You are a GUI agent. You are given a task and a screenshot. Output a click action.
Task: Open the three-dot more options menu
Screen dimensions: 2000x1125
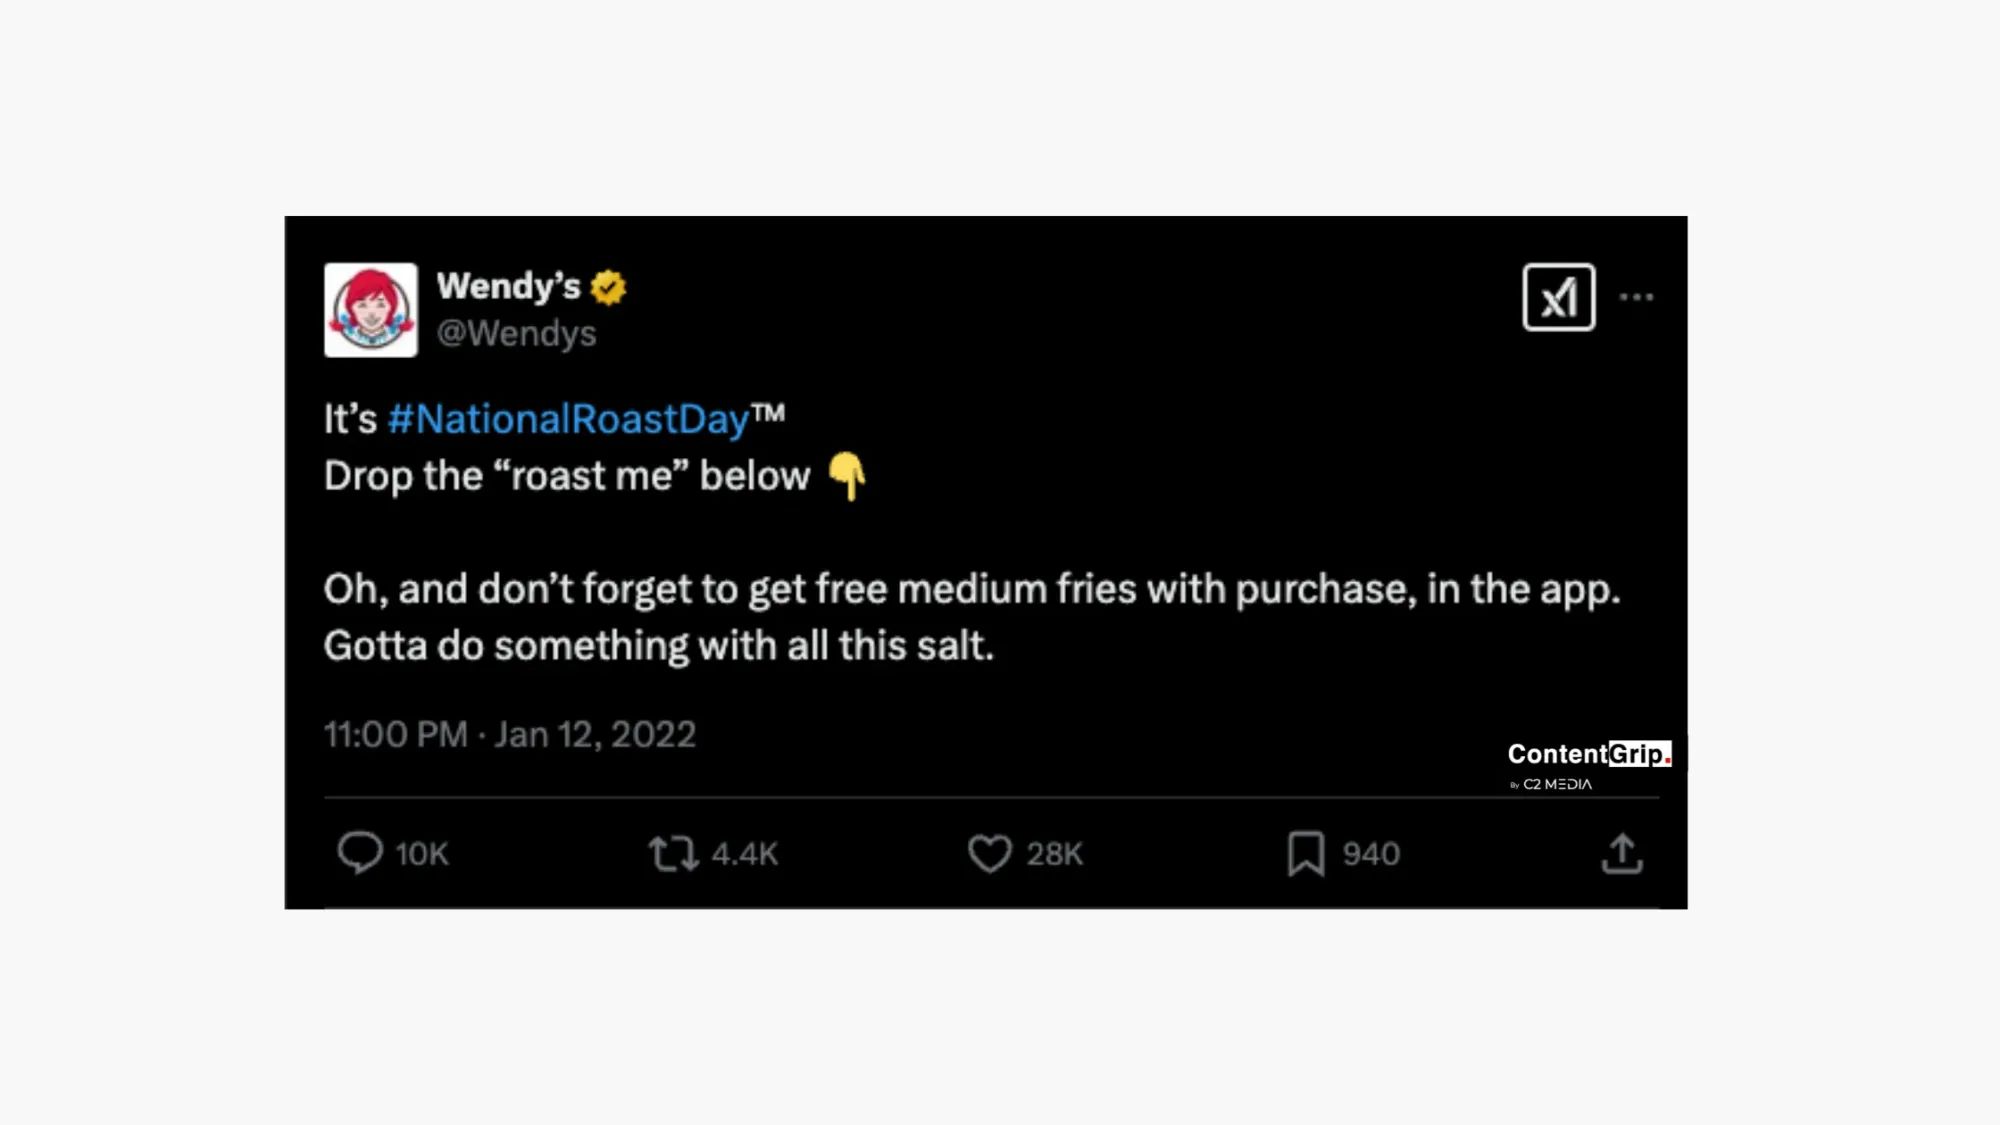click(1639, 296)
